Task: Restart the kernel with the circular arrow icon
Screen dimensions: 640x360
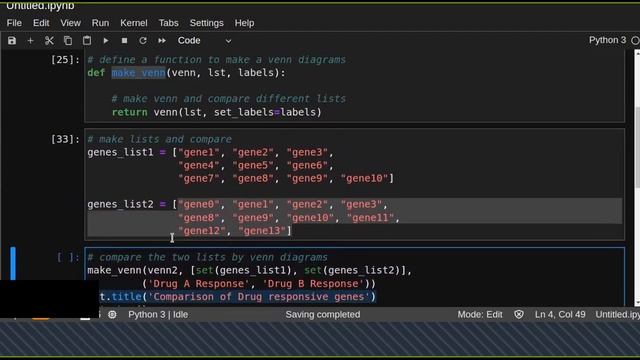Action: click(143, 40)
